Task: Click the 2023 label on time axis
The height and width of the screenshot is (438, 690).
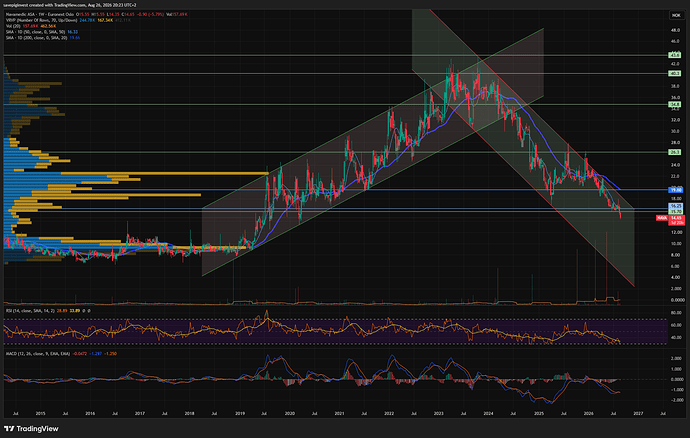Action: [439, 413]
